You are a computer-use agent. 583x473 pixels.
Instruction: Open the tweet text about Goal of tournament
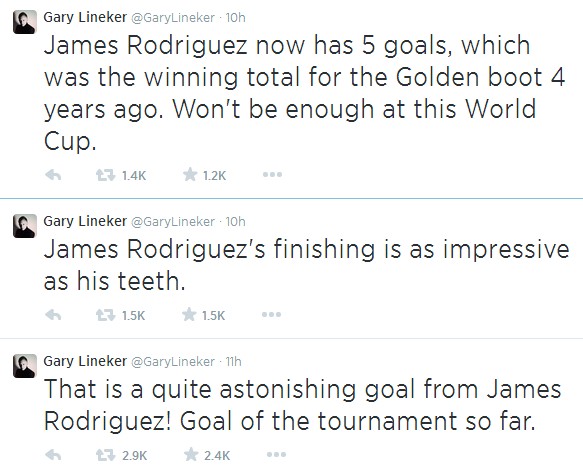(302, 405)
